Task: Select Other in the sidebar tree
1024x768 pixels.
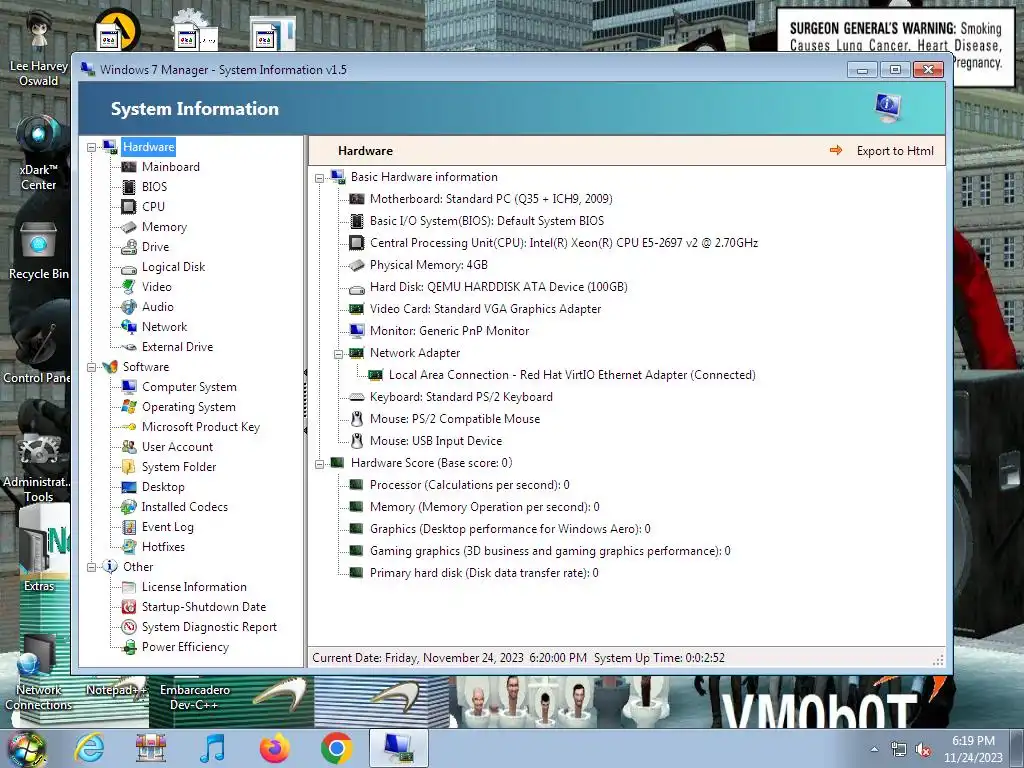Action: (138, 567)
